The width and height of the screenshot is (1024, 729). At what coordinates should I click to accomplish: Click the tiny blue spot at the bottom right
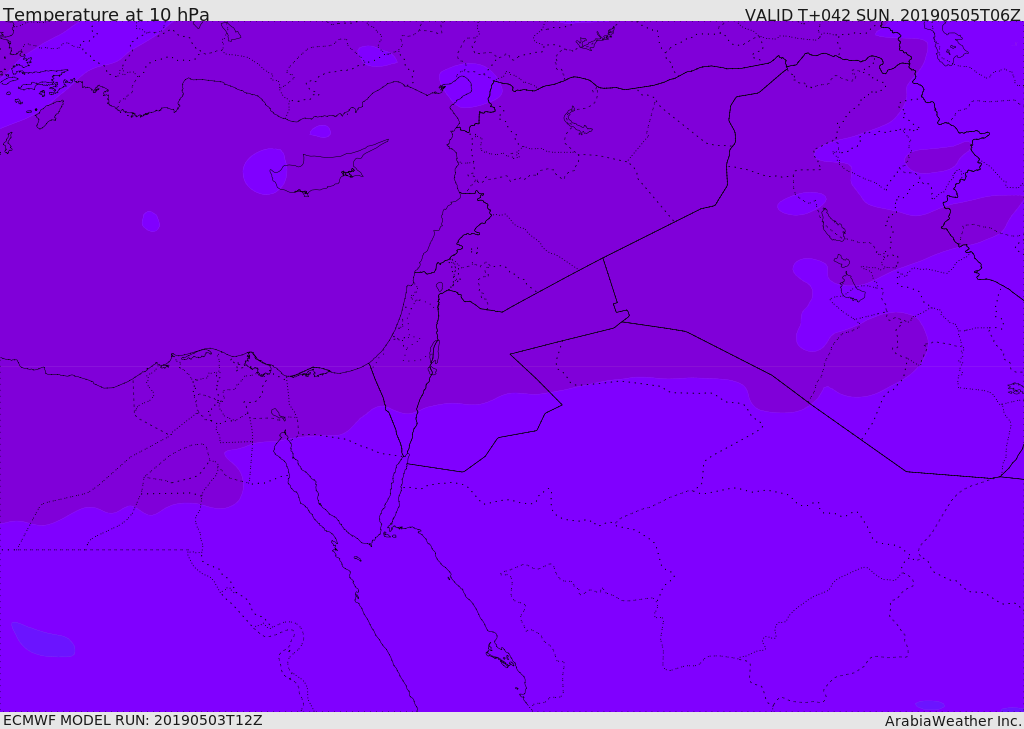[929, 705]
